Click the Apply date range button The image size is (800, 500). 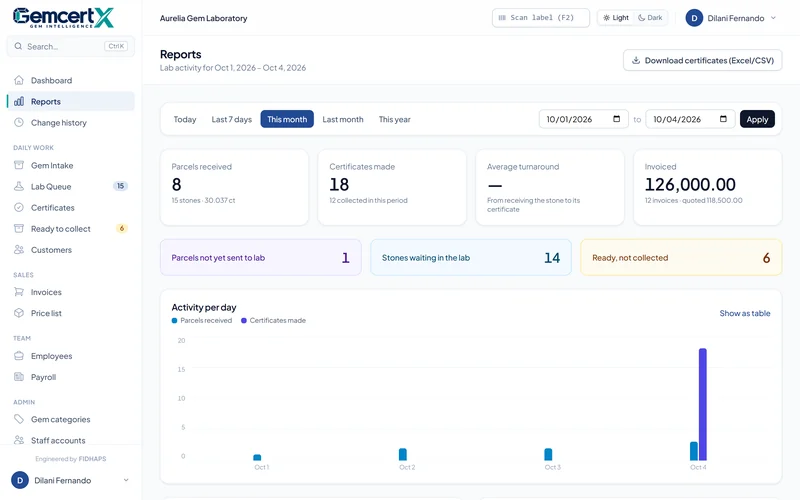point(757,119)
